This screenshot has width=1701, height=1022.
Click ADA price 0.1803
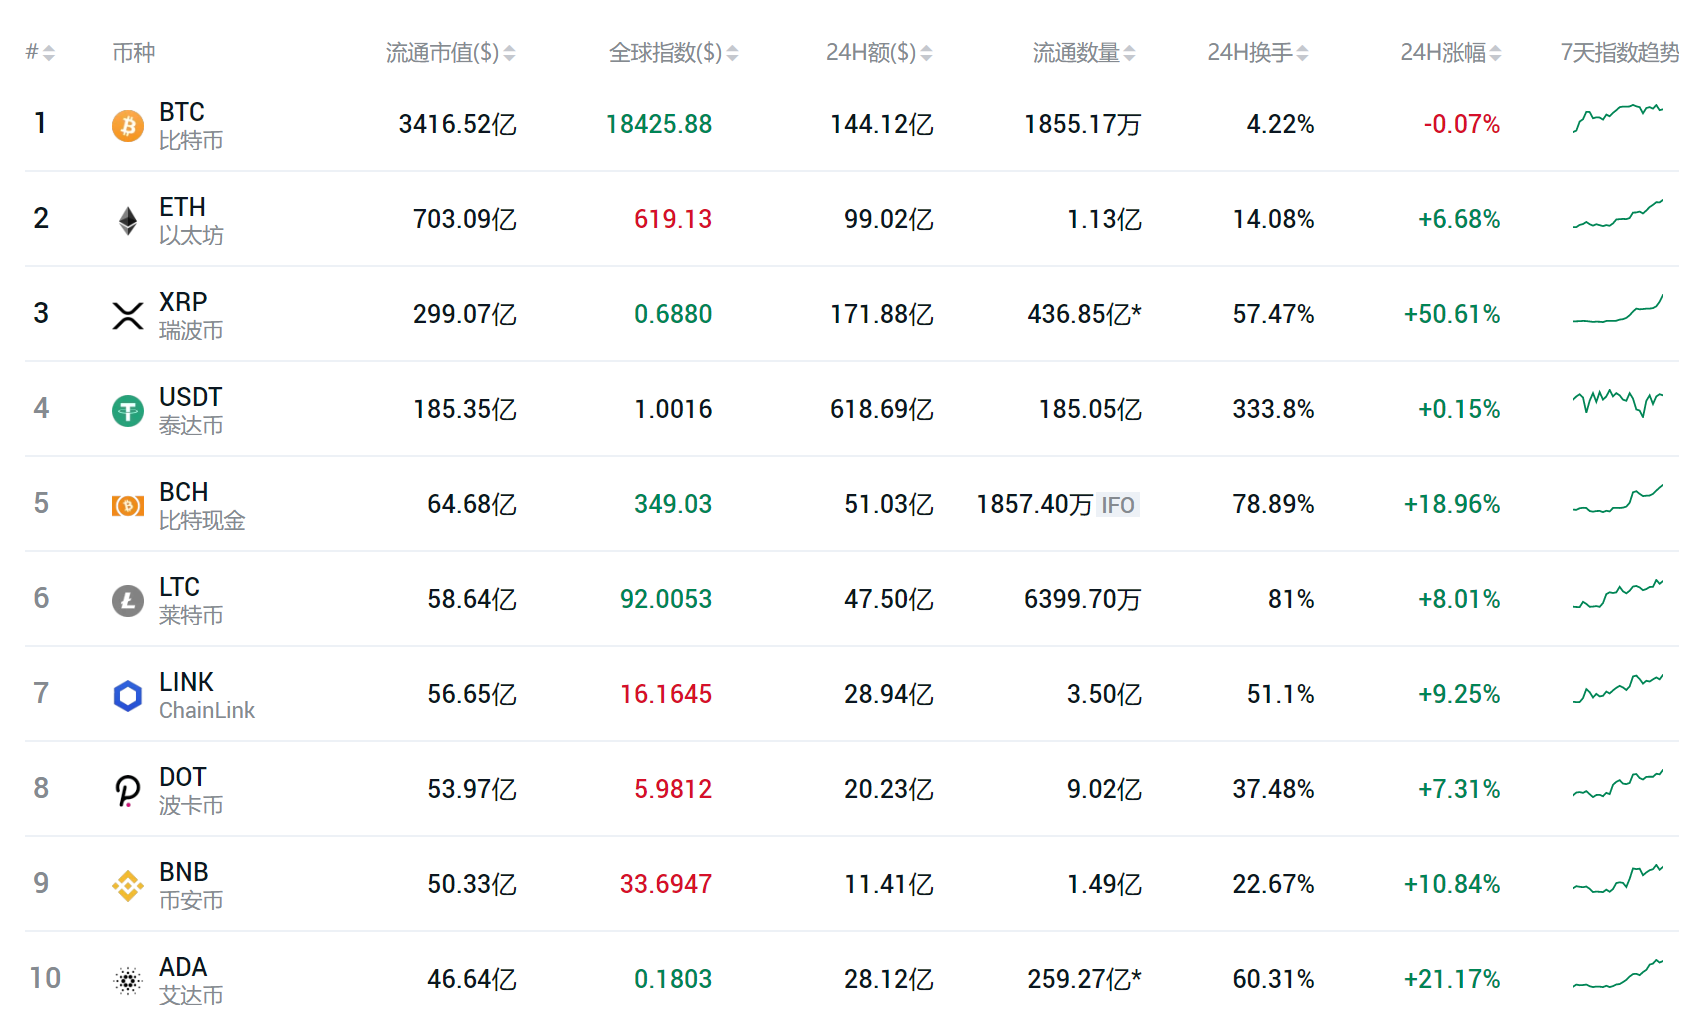673,979
